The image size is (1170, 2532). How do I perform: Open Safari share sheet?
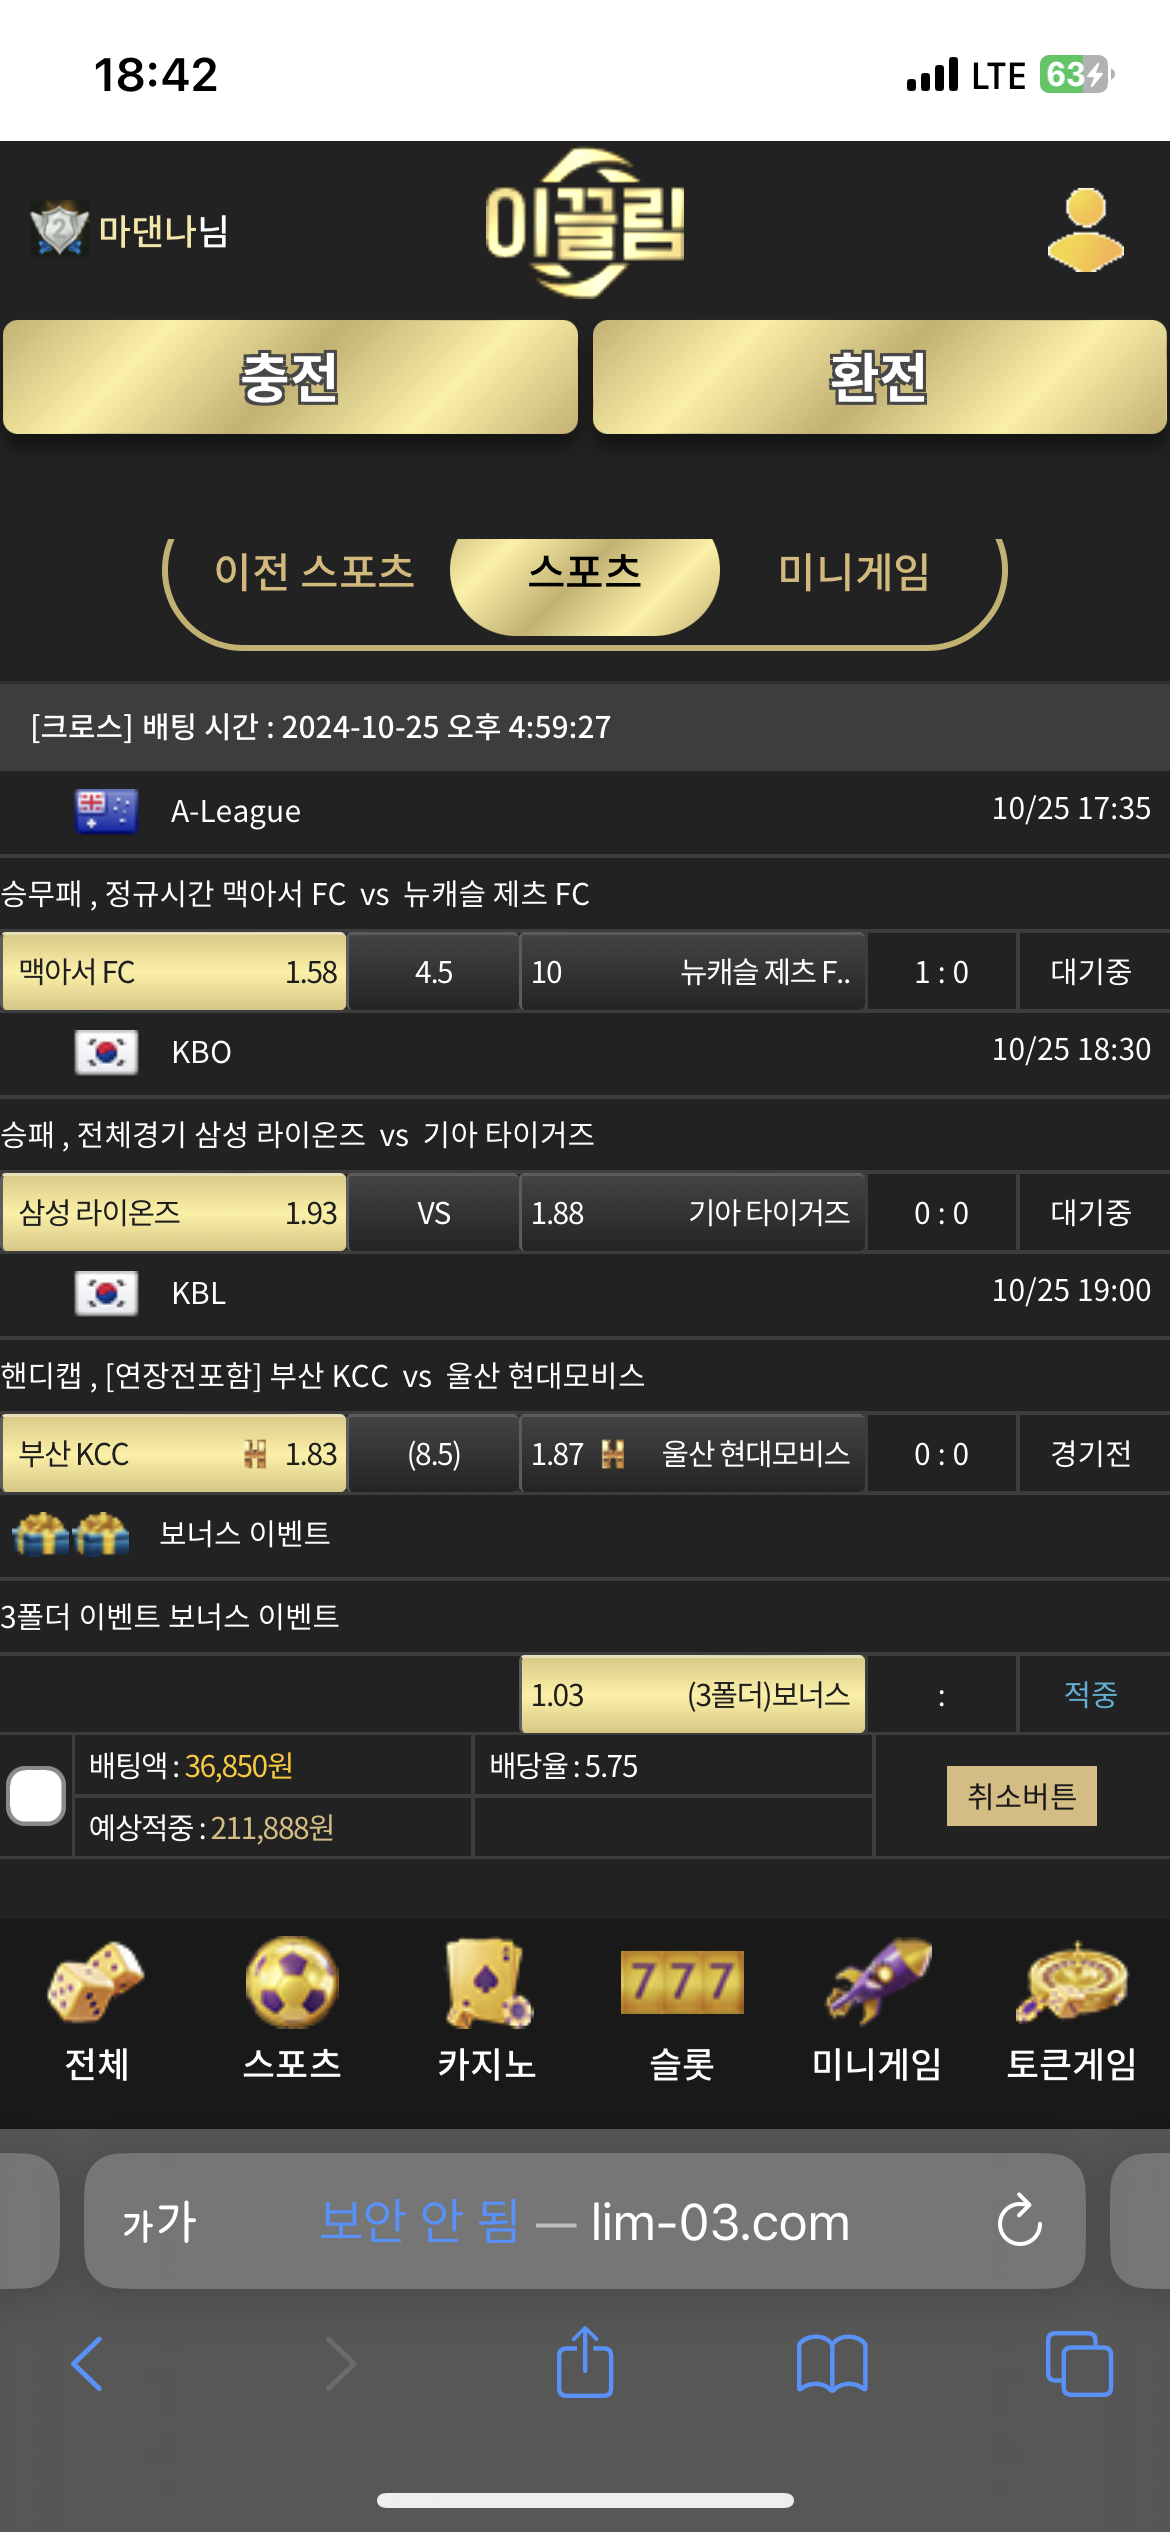click(585, 2363)
